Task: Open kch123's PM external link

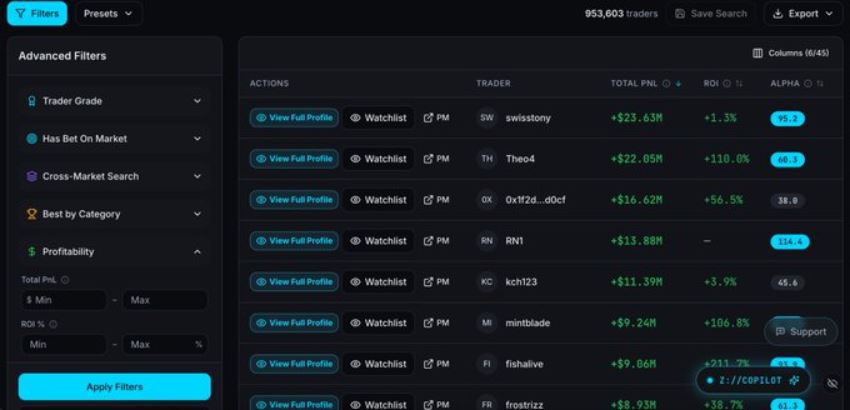Action: tap(436, 282)
